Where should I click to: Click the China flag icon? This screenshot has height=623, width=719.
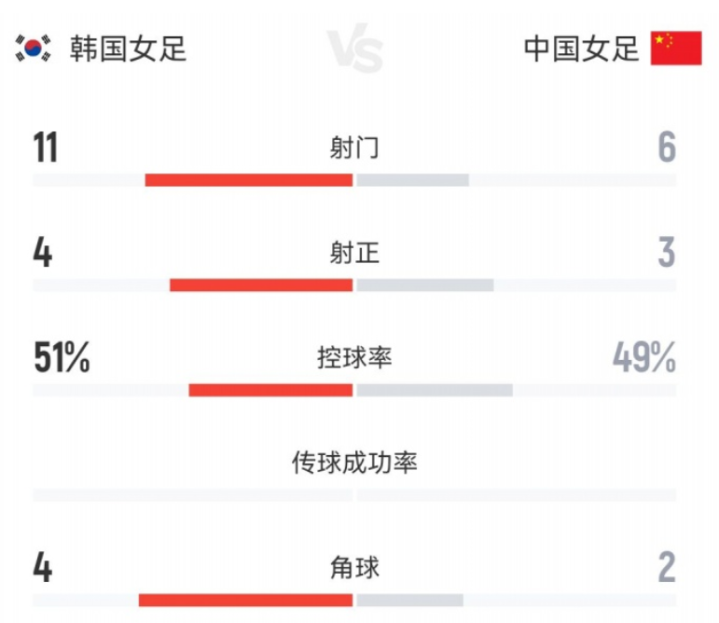[676, 48]
